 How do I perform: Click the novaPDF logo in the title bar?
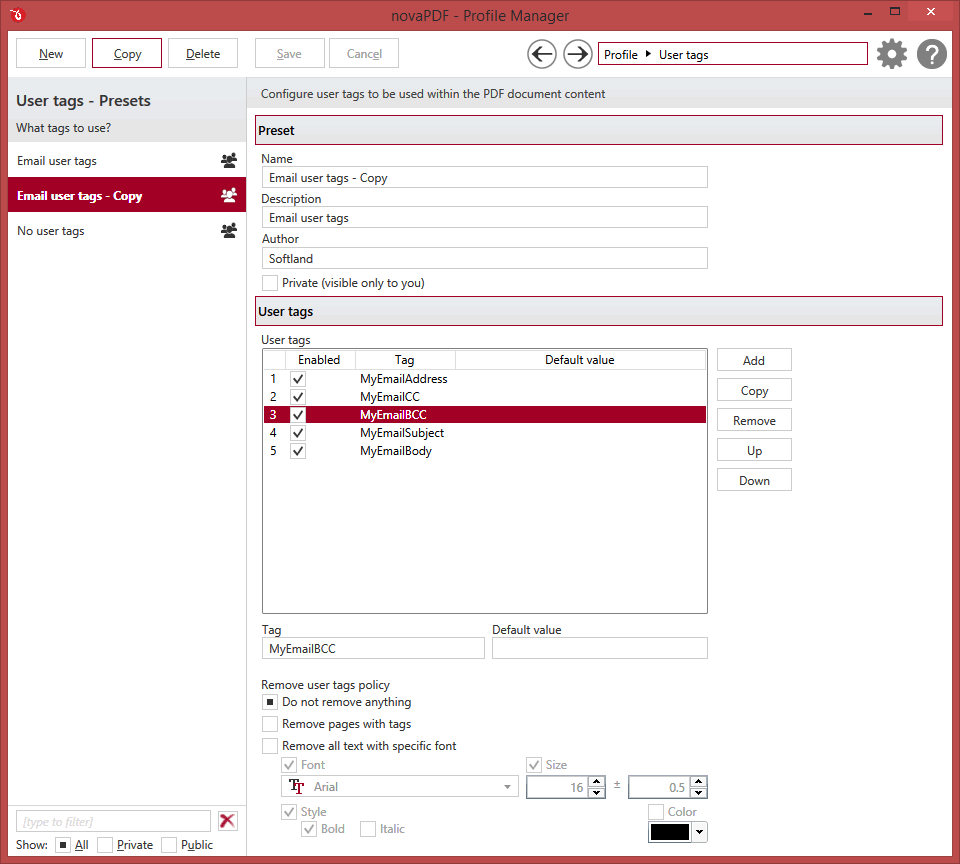[x=17, y=14]
